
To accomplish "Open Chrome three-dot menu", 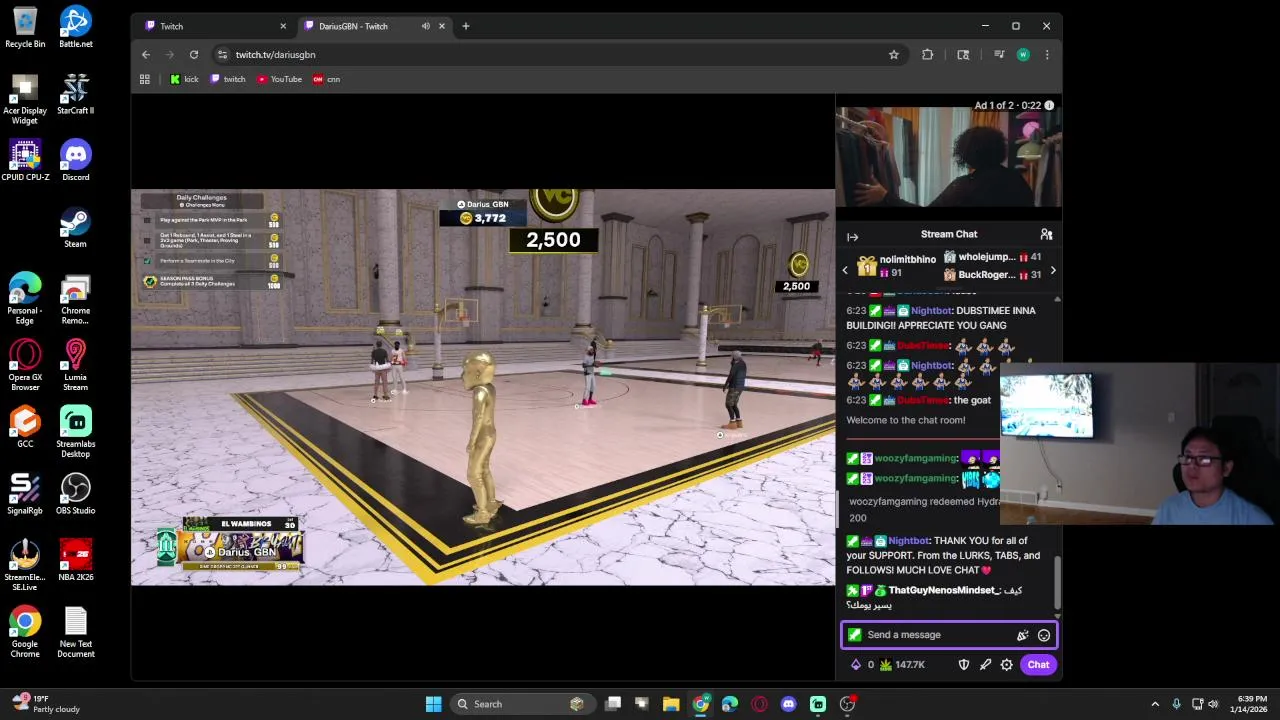I will point(1047,55).
